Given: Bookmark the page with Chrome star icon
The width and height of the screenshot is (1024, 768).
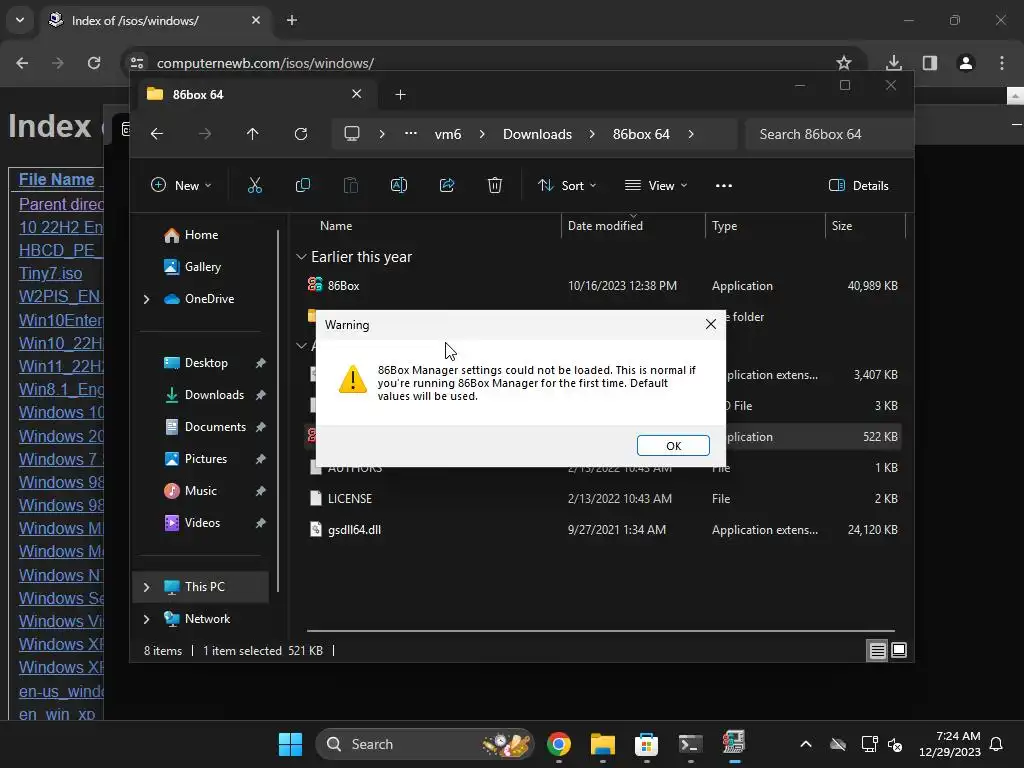Looking at the screenshot, I should [844, 63].
